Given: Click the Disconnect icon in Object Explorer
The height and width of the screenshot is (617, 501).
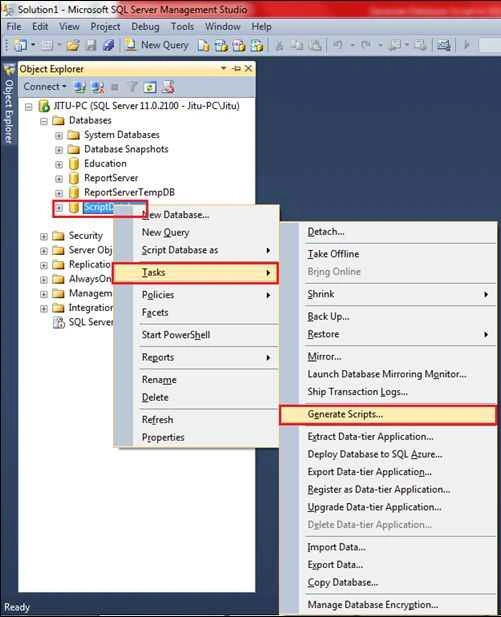Looking at the screenshot, I should point(97,87).
